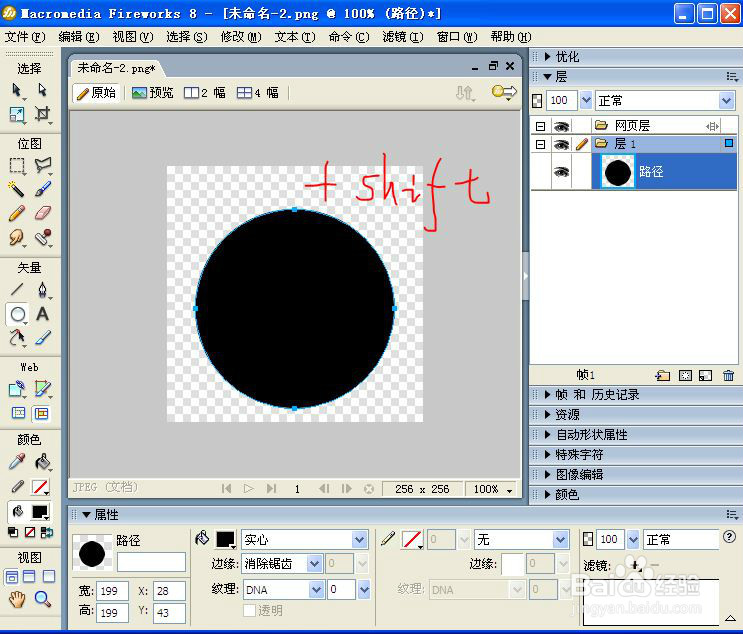Switch to the 预览 tab
The image size is (743, 634).
[x=153, y=92]
